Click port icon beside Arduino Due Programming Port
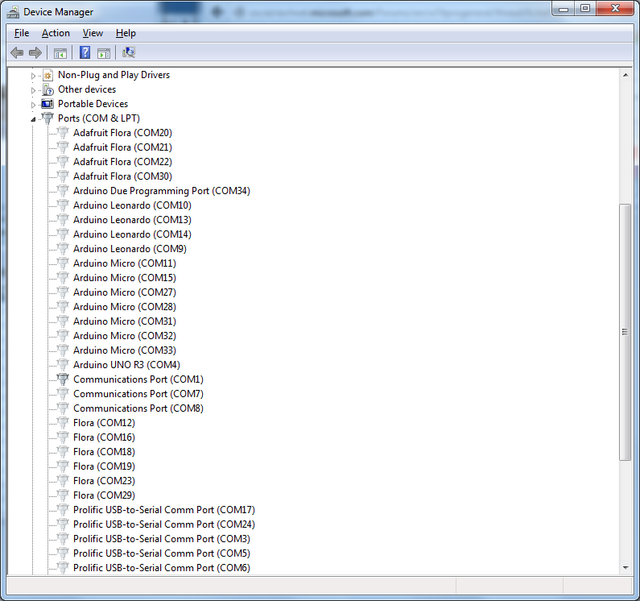The height and width of the screenshot is (601, 640). point(63,191)
